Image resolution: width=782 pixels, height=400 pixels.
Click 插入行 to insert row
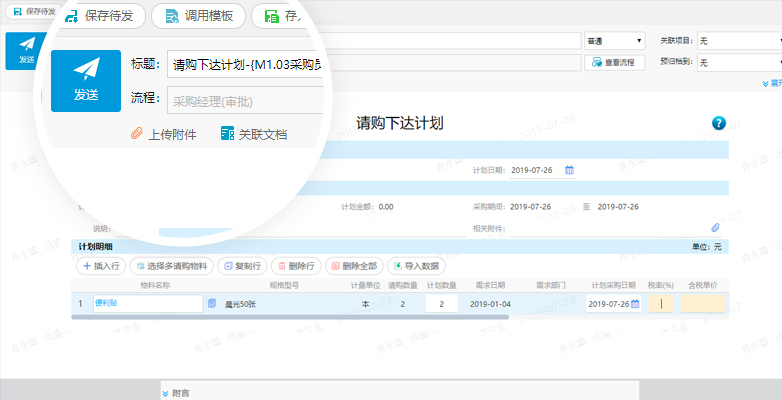coord(100,266)
